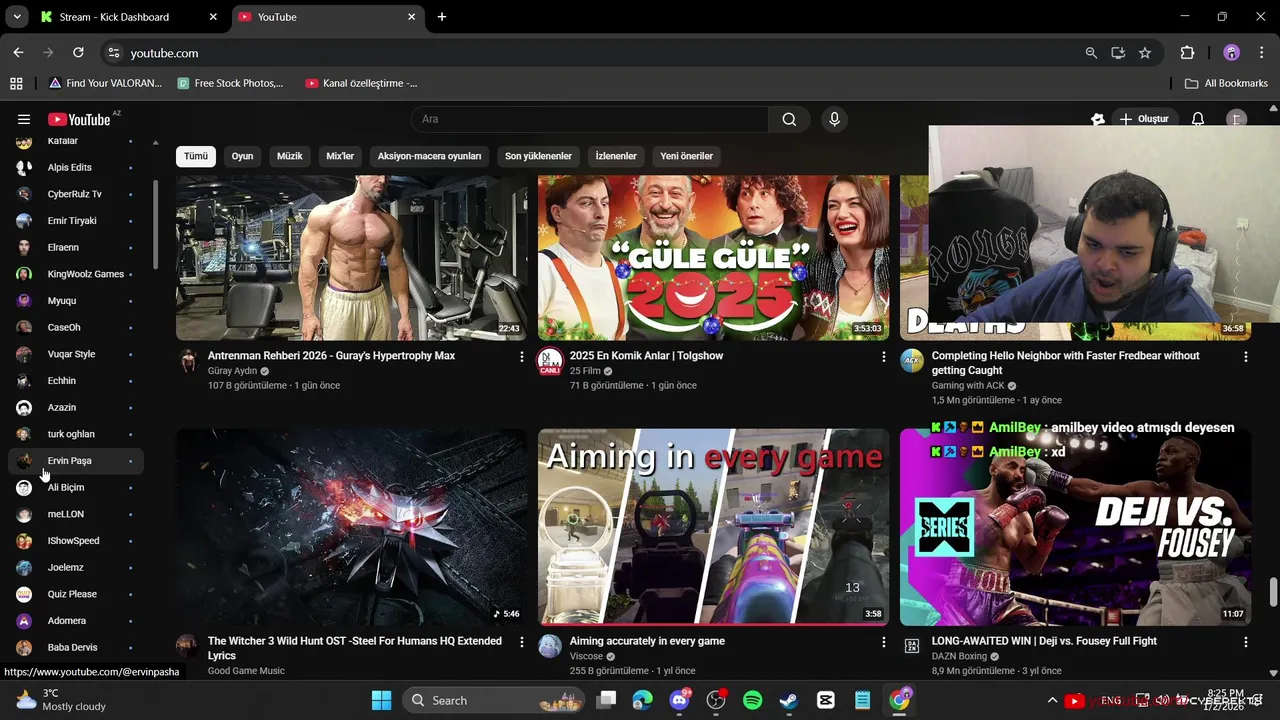Open Chrome zoom magnifier in address bar
This screenshot has width=1280, height=720.
coord(1091,53)
